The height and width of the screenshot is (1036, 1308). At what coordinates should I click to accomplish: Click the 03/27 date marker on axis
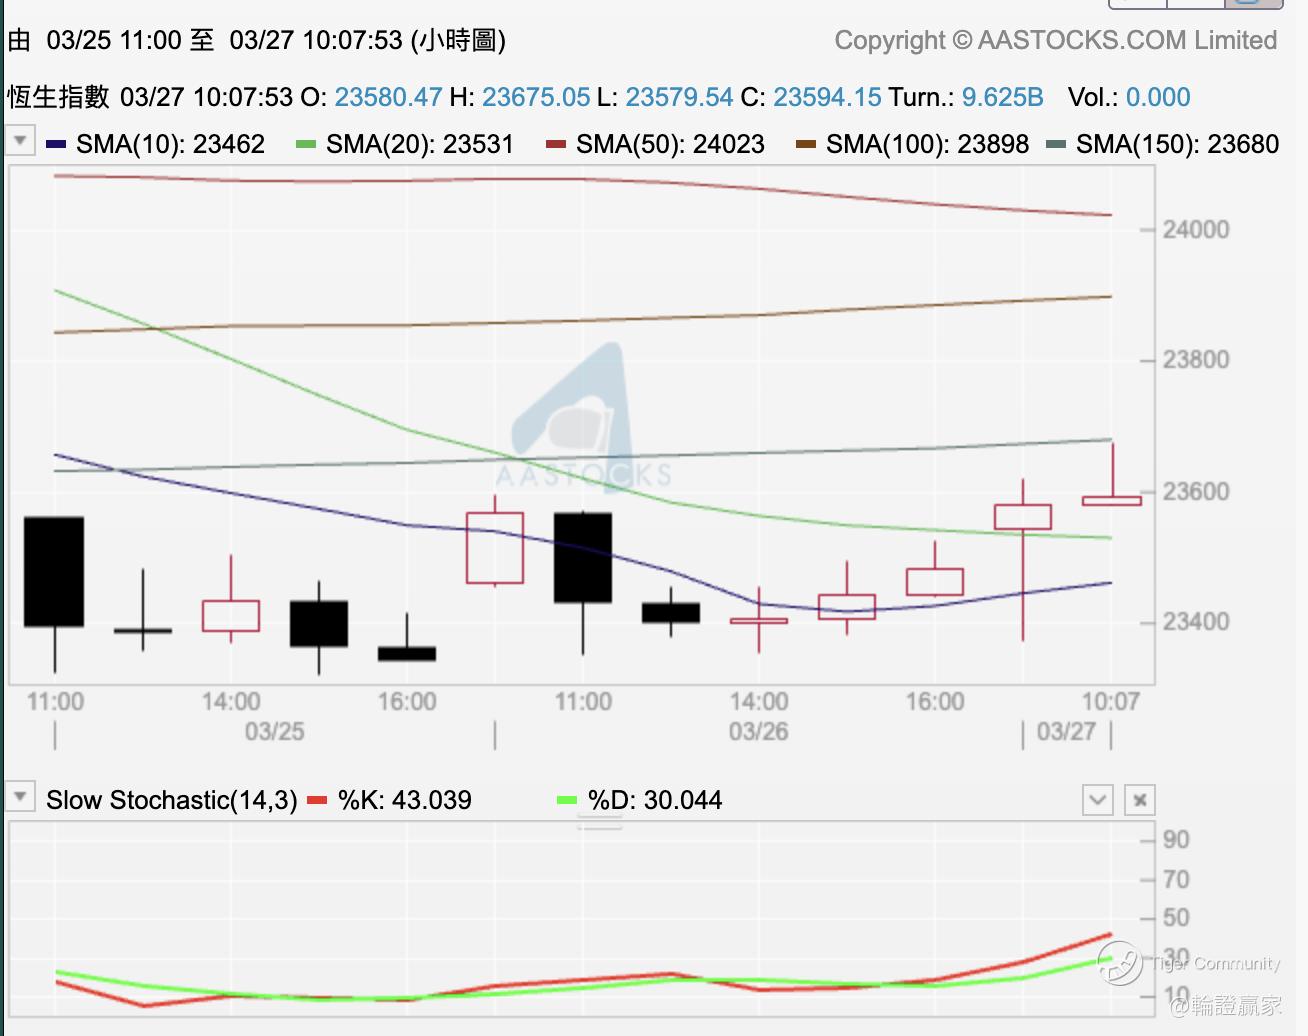coord(1066,732)
